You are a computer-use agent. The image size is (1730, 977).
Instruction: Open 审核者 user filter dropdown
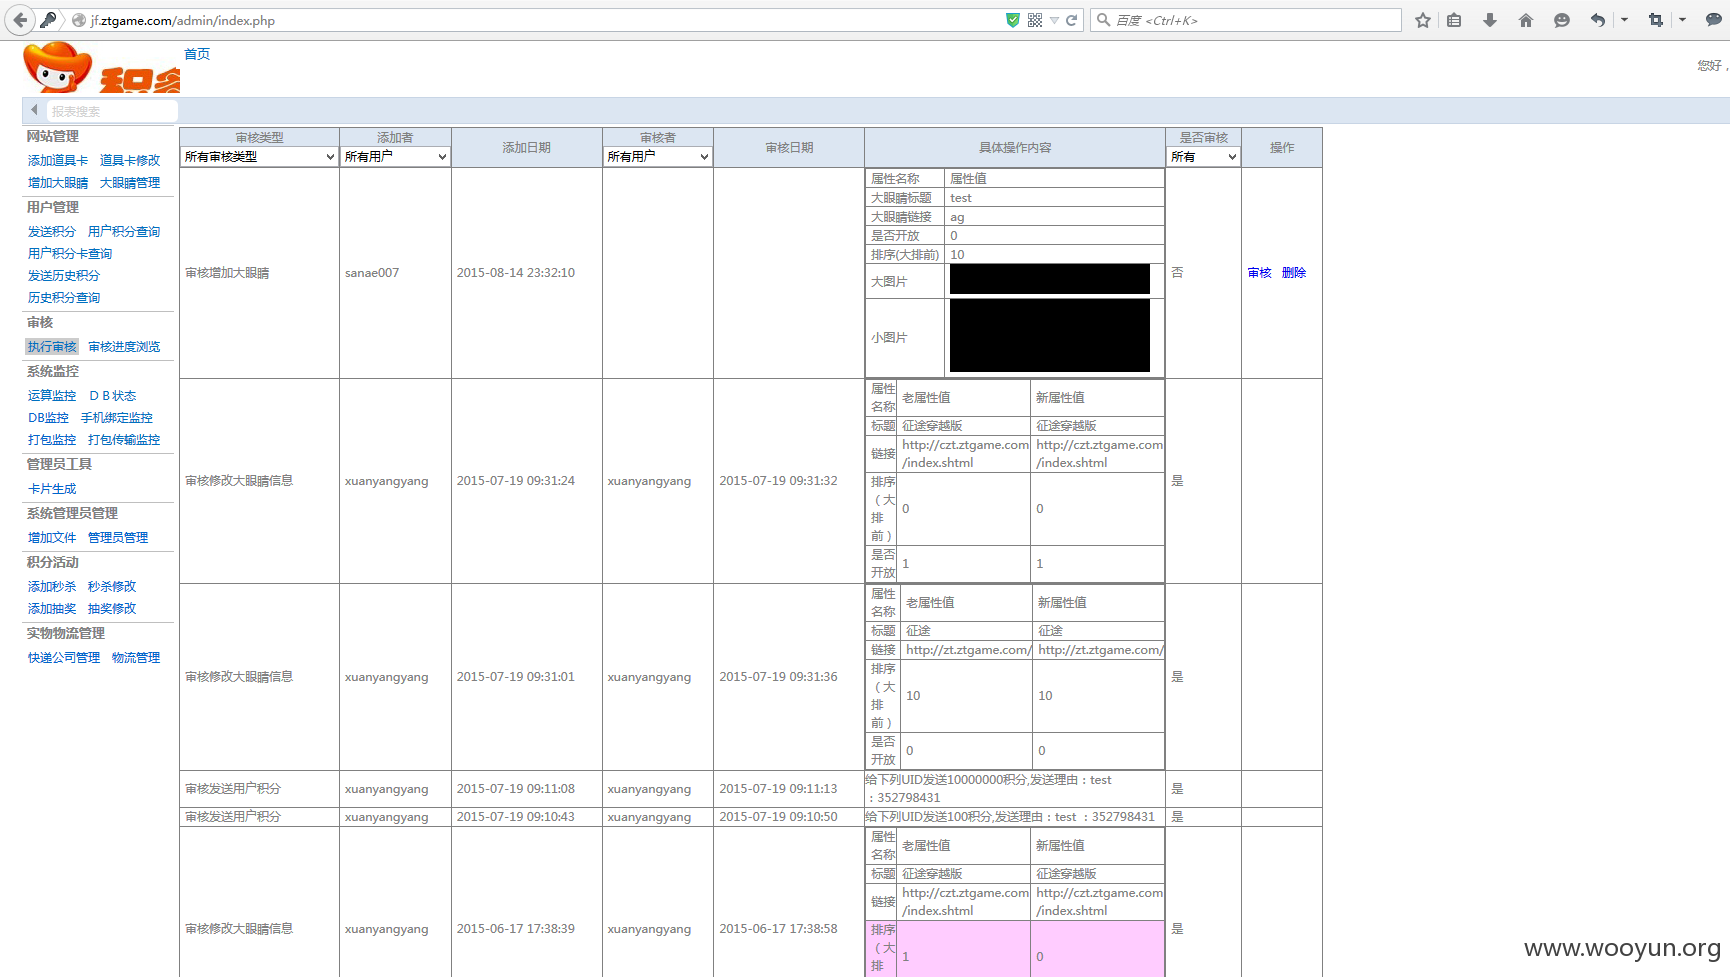(x=658, y=156)
